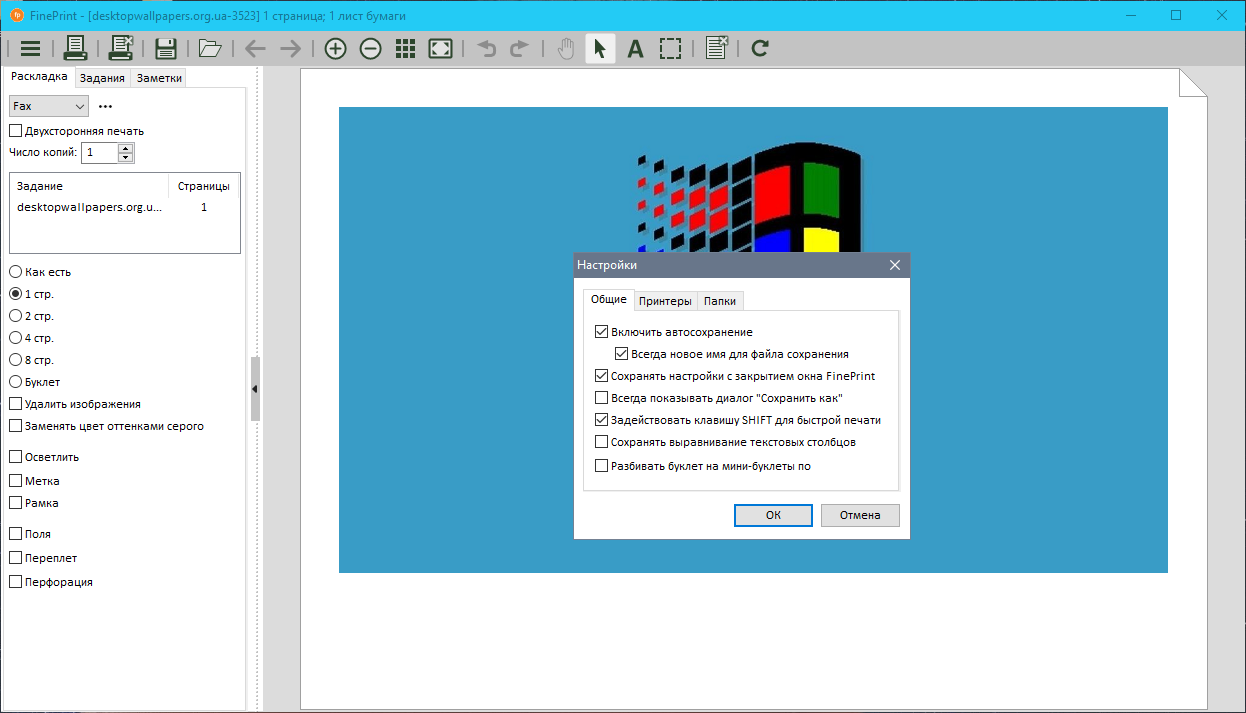Screen dimensions: 1246x713
Task: Uncheck Включить автосохранение
Action: coord(674,332)
